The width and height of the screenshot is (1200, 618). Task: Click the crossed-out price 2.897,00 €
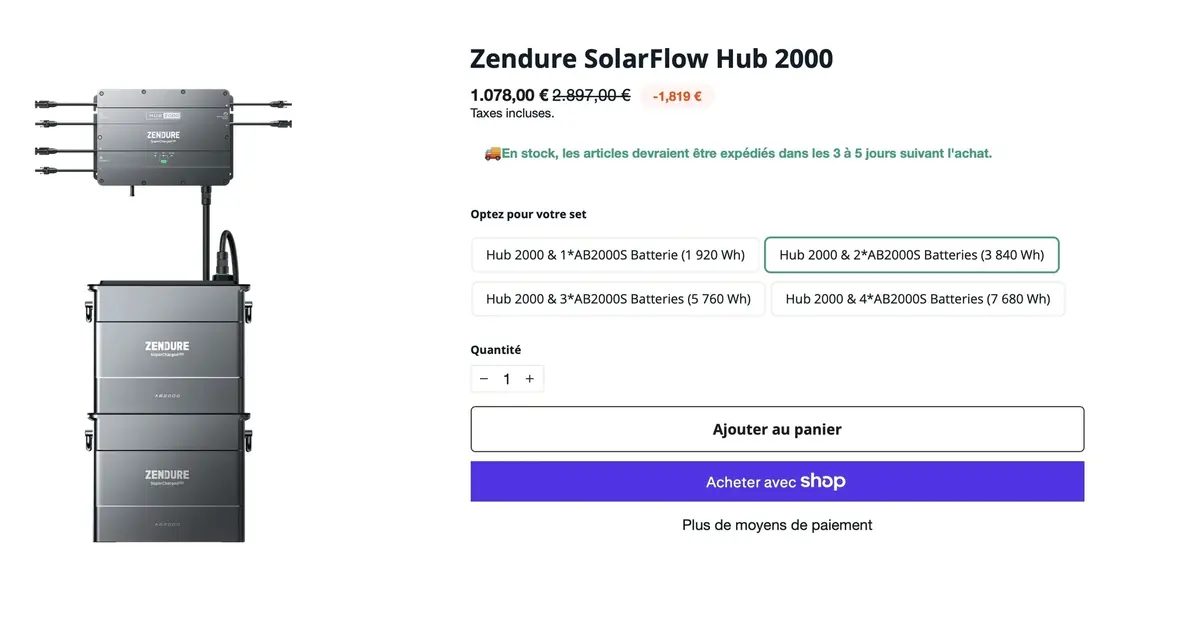pos(590,95)
